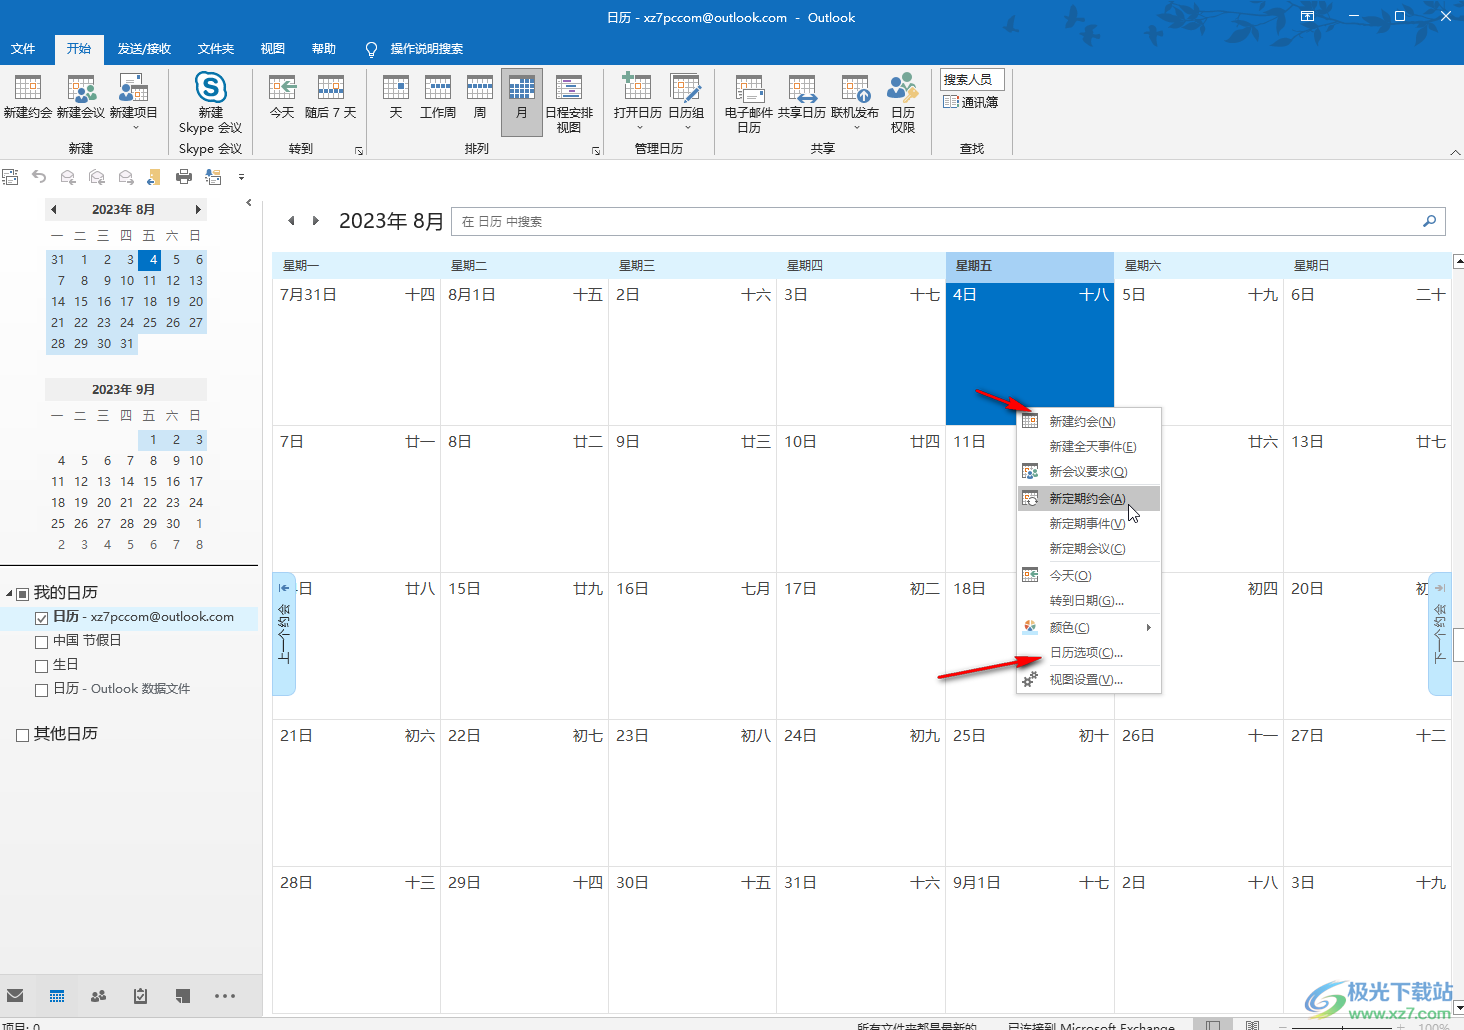Open Calendar Permissions (日历权限)

[903, 103]
